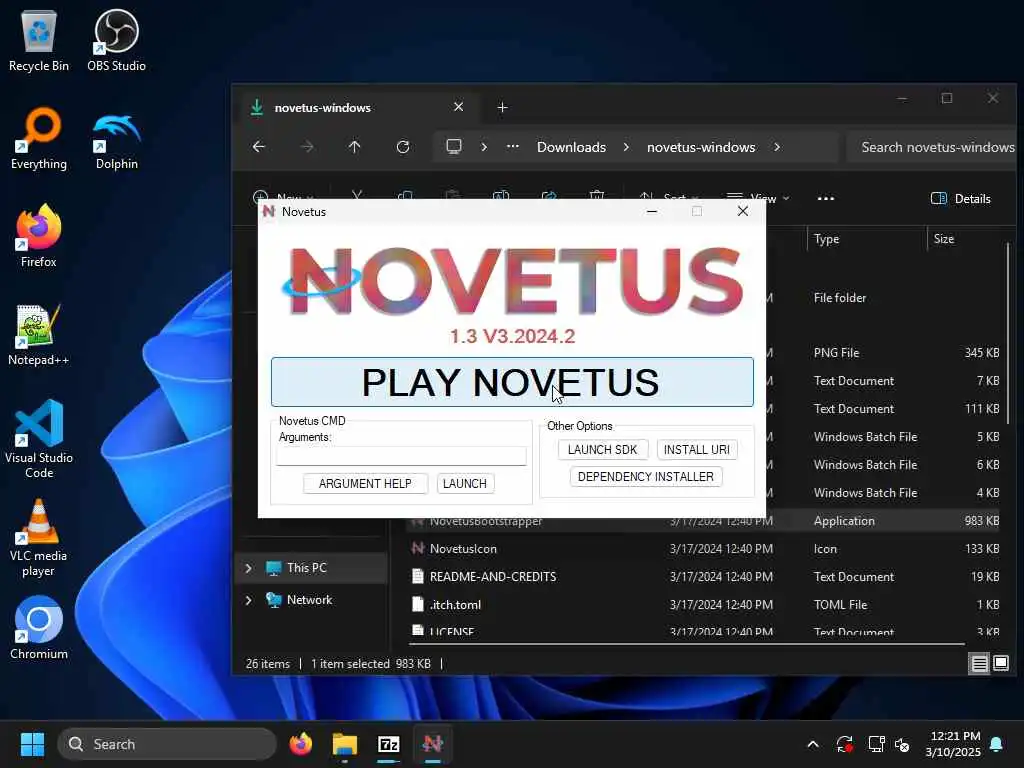The image size is (1024, 768).
Task: Minimize the Novetus launcher window
Action: [652, 212]
